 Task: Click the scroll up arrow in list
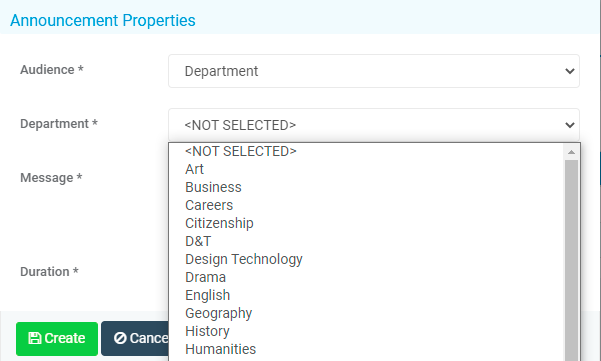click(x=571, y=152)
